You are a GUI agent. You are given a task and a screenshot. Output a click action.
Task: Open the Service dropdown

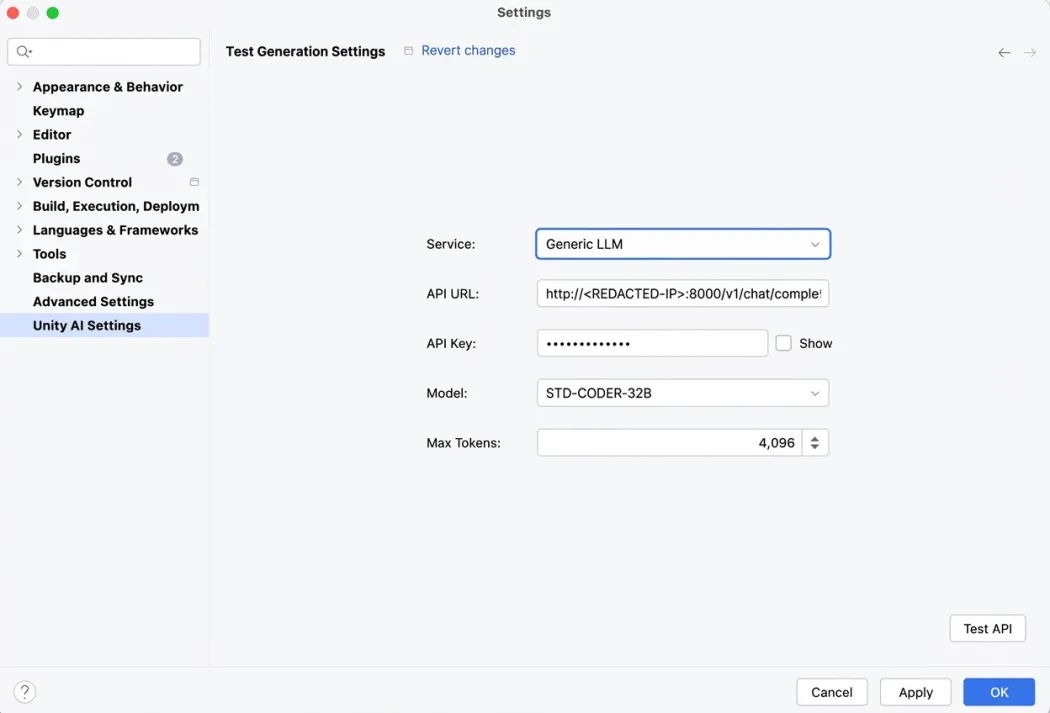click(x=683, y=244)
